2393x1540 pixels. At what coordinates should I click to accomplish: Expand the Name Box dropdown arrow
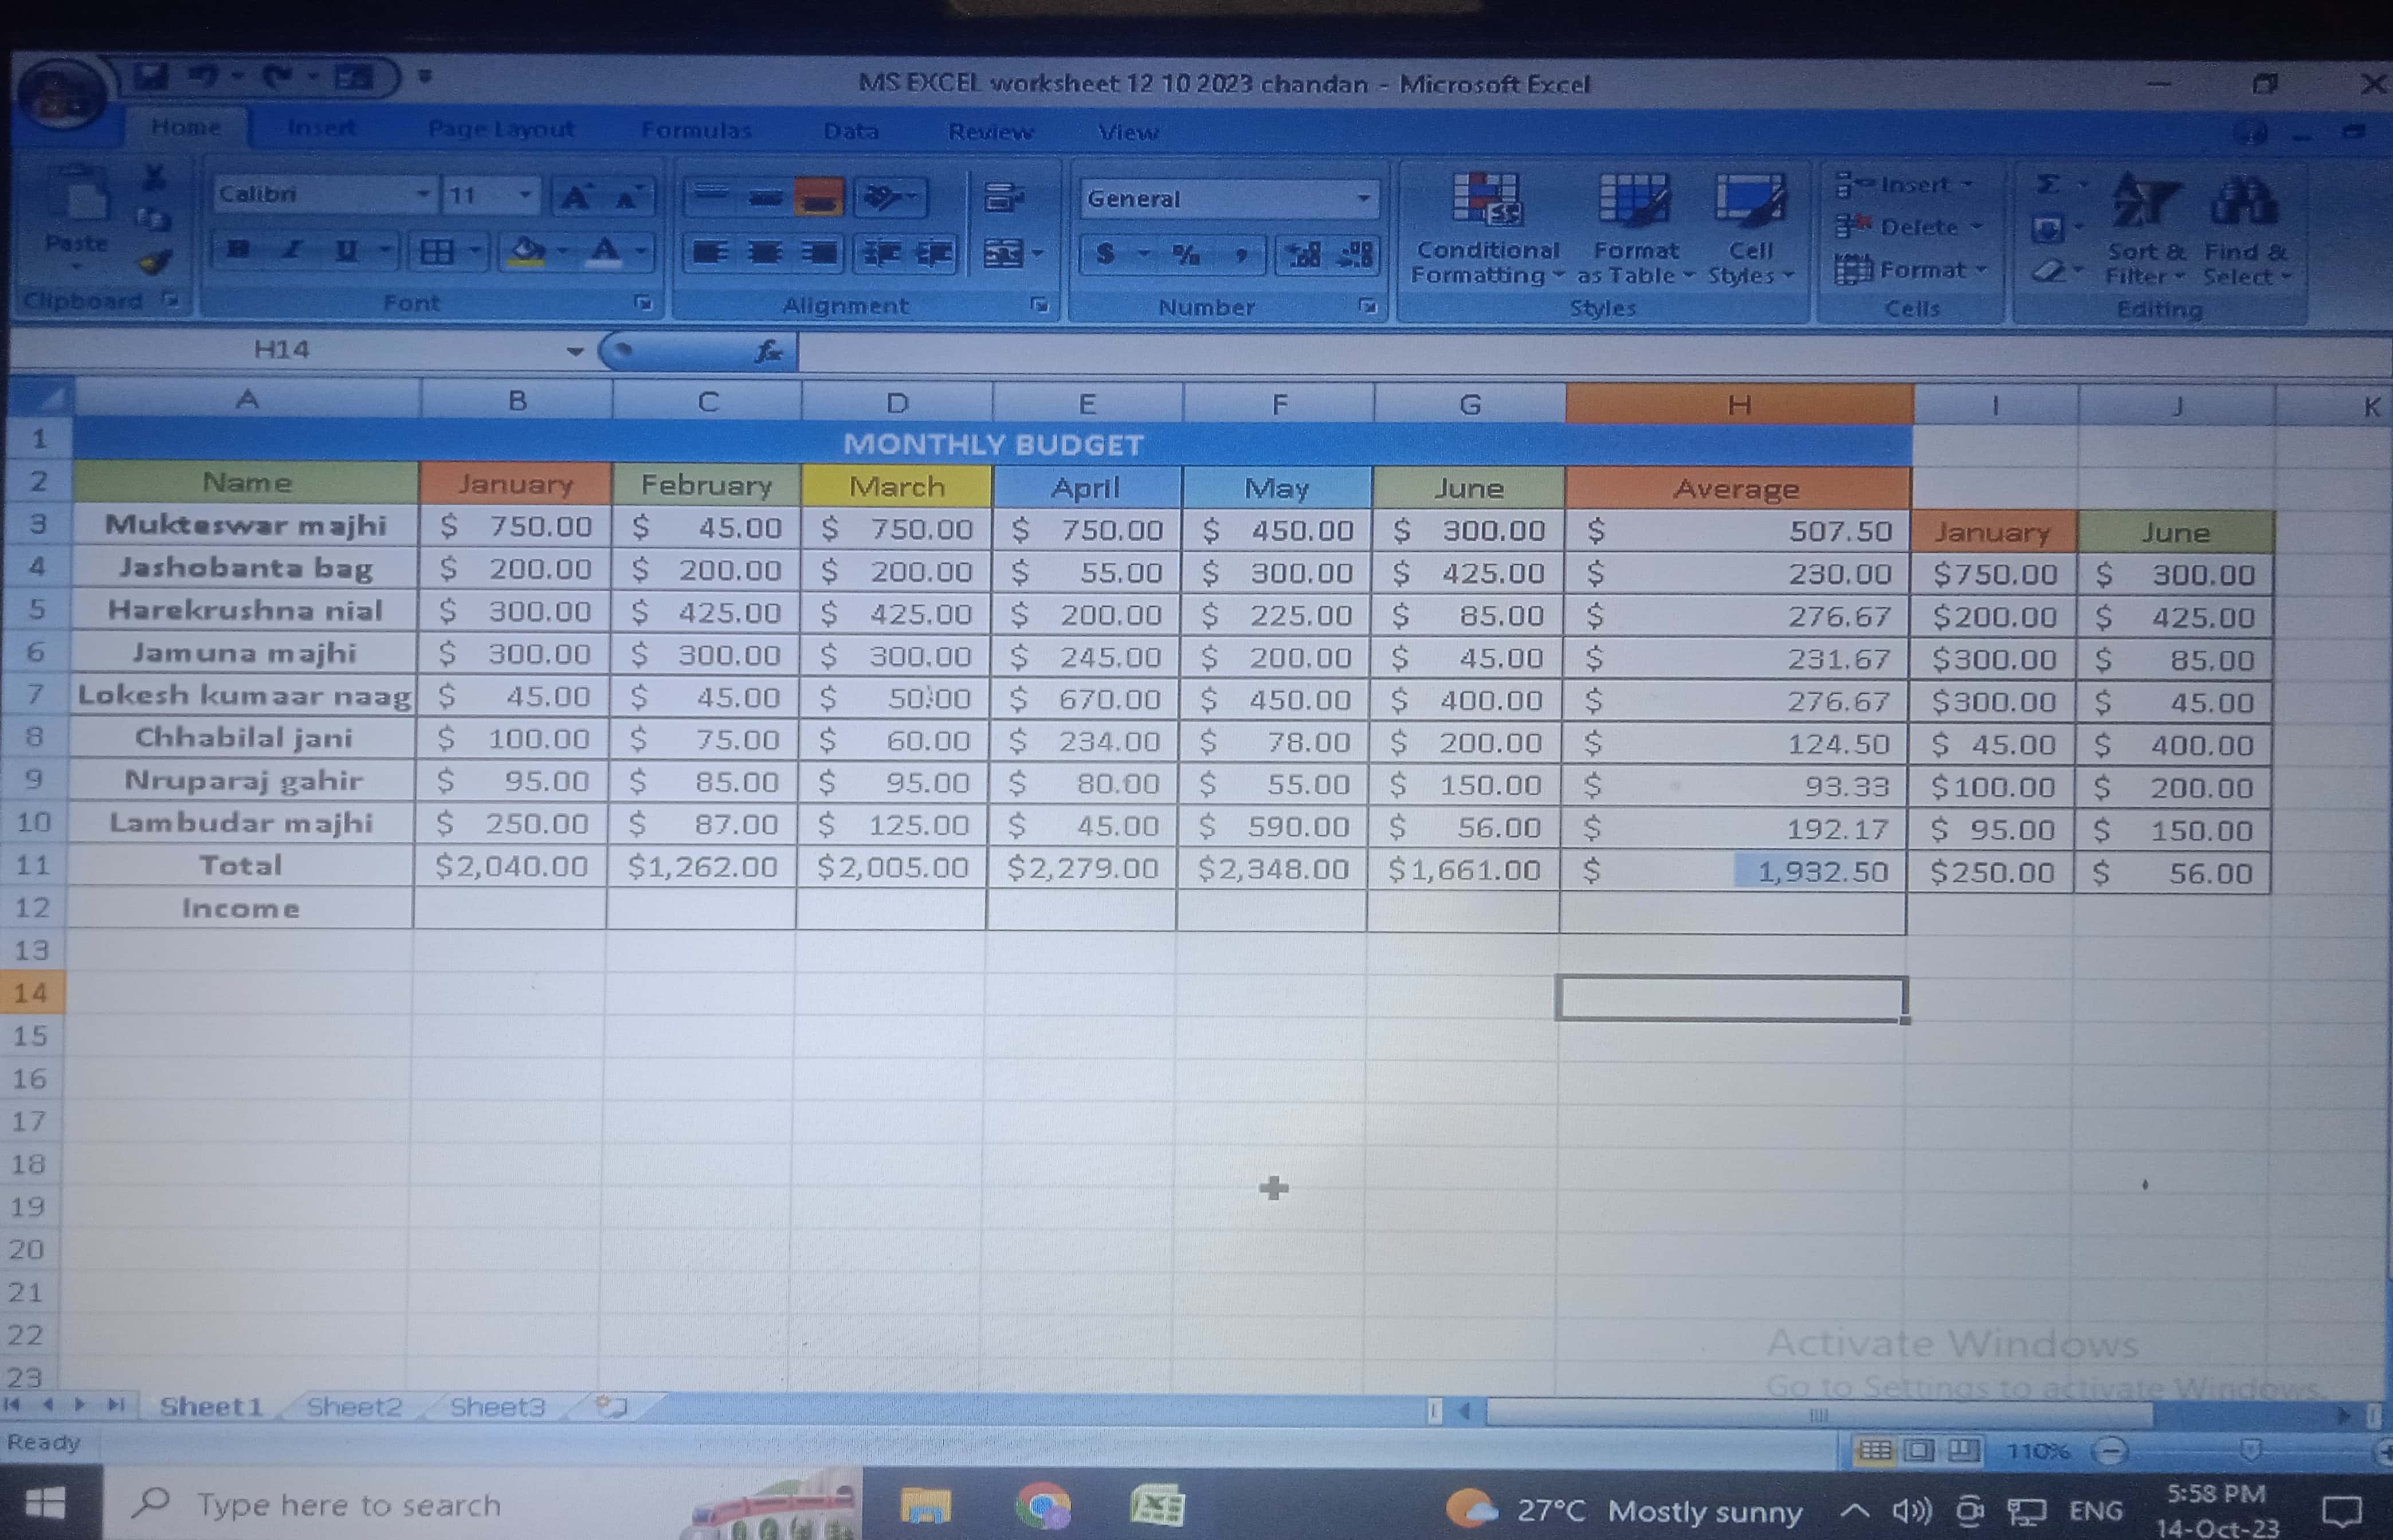coord(574,351)
